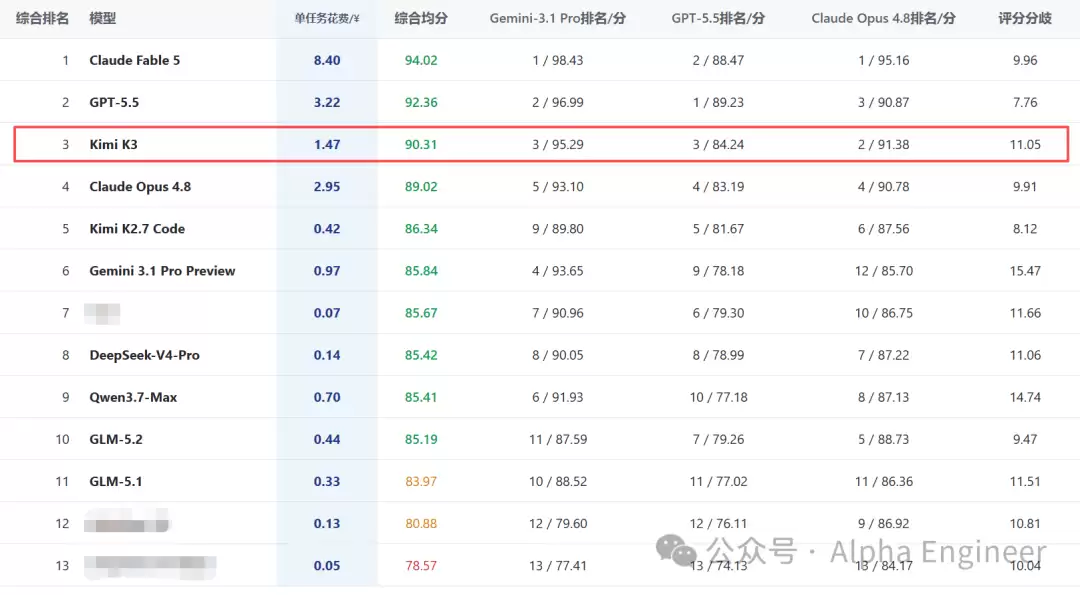Select the Qwen3.7-Max model name
The height and width of the screenshot is (595, 1080).
133,397
